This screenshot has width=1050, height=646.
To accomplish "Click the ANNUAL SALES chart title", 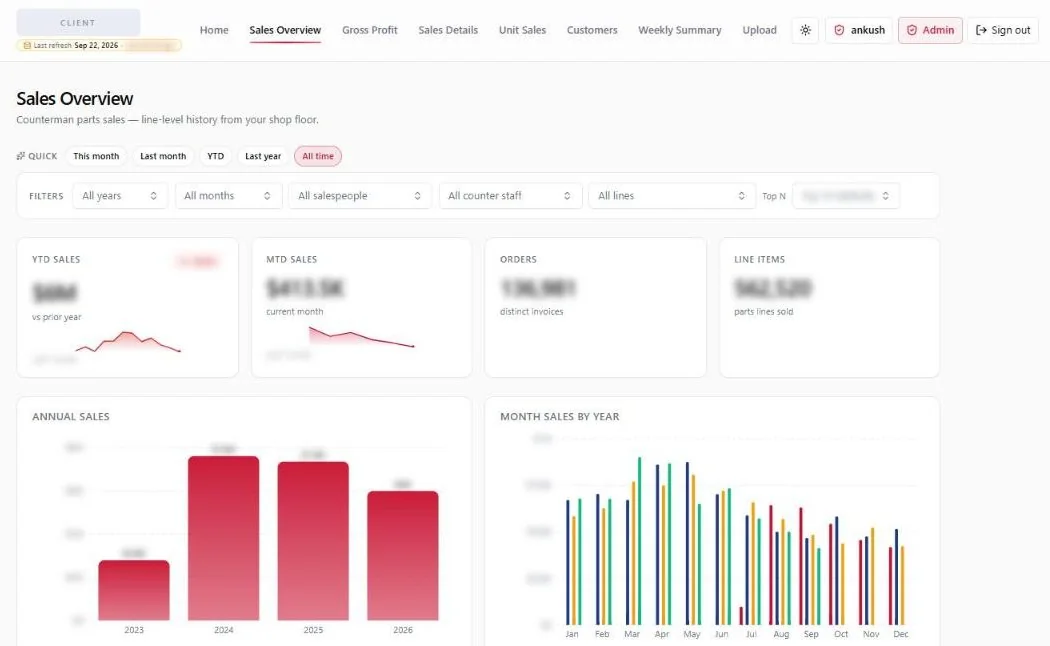I will pos(71,416).
